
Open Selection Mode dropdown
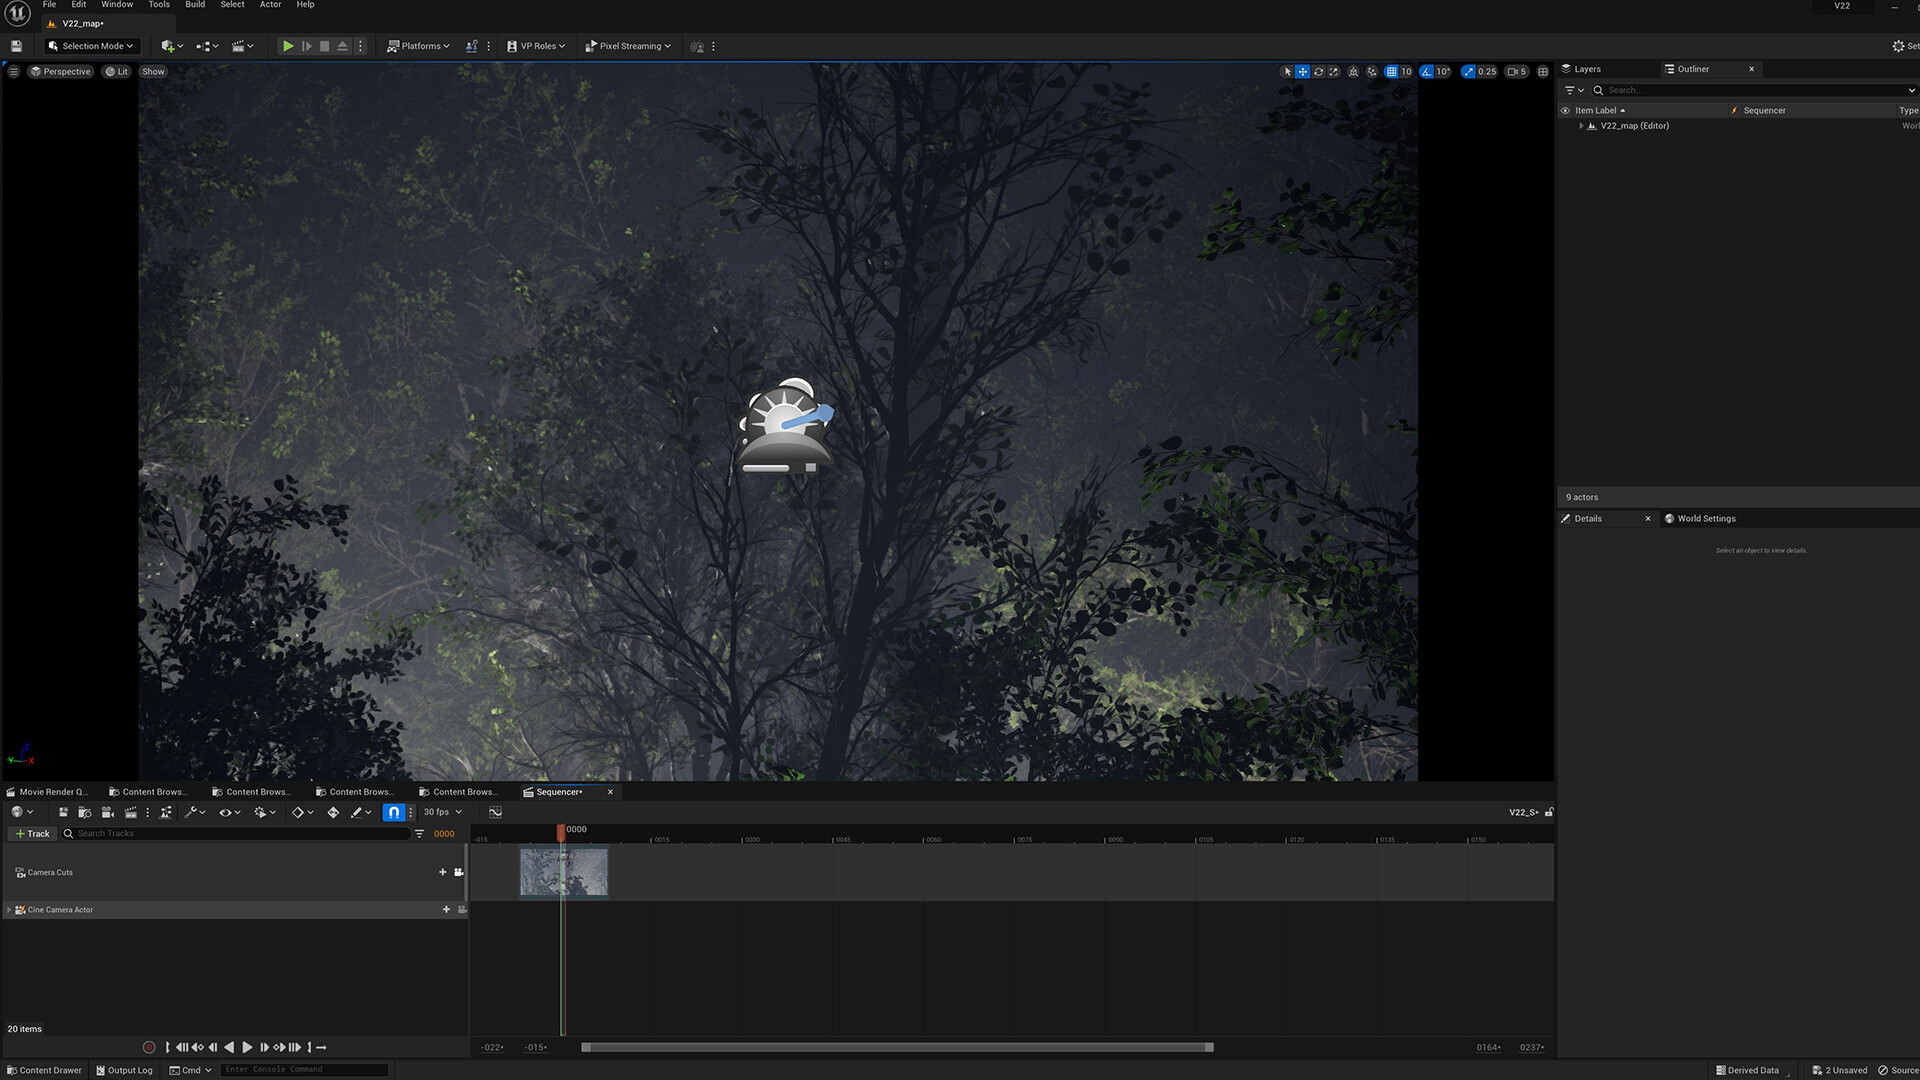[90, 46]
